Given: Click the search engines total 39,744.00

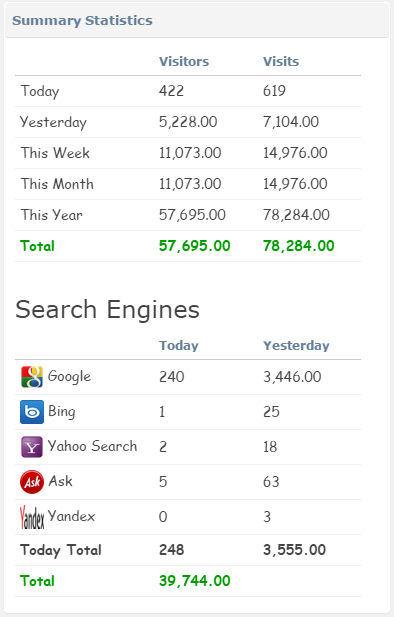Looking at the screenshot, I should pyautogui.click(x=194, y=581).
